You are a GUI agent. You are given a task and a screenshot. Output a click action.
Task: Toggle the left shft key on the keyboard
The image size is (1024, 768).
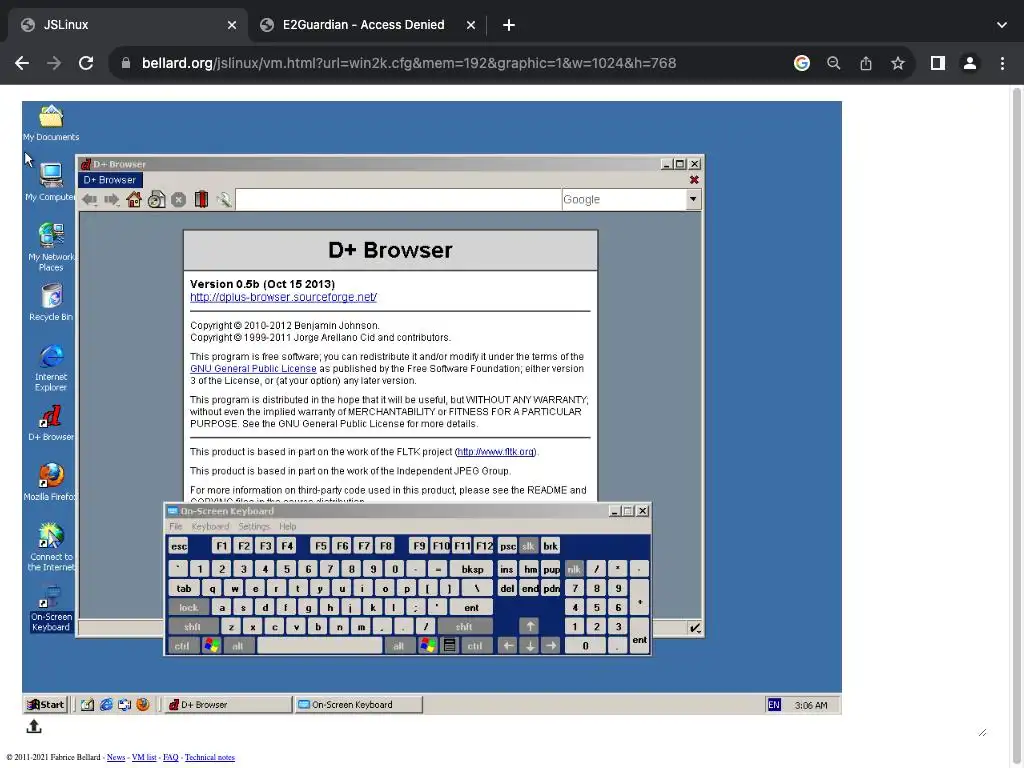pos(193,627)
